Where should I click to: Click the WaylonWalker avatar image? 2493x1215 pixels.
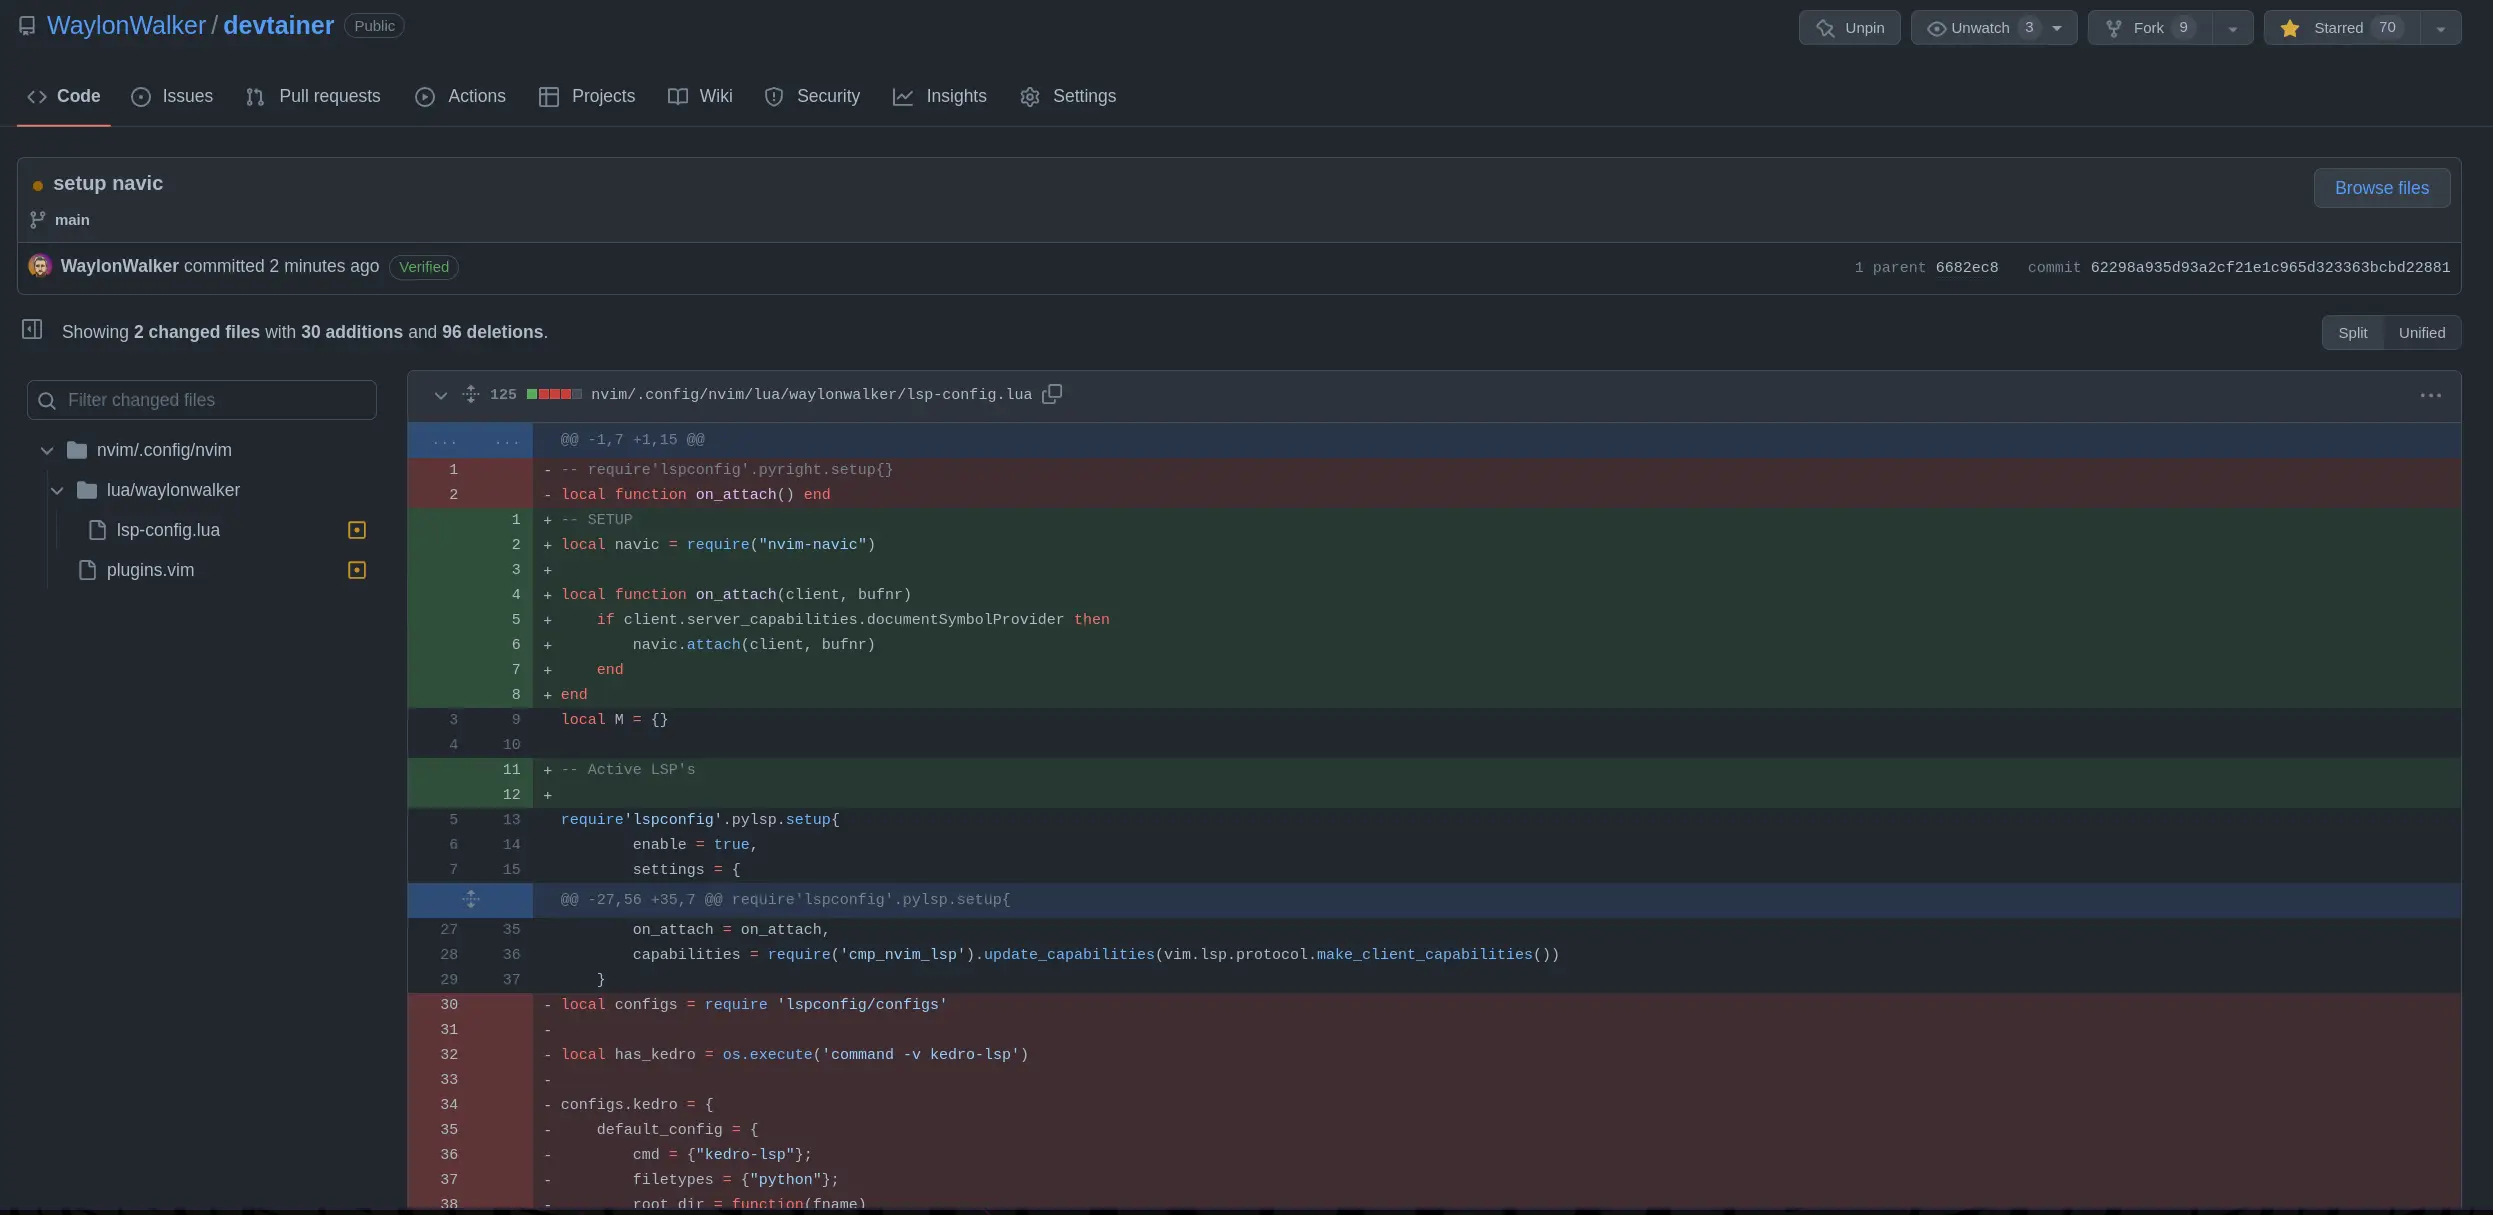pyautogui.click(x=40, y=266)
